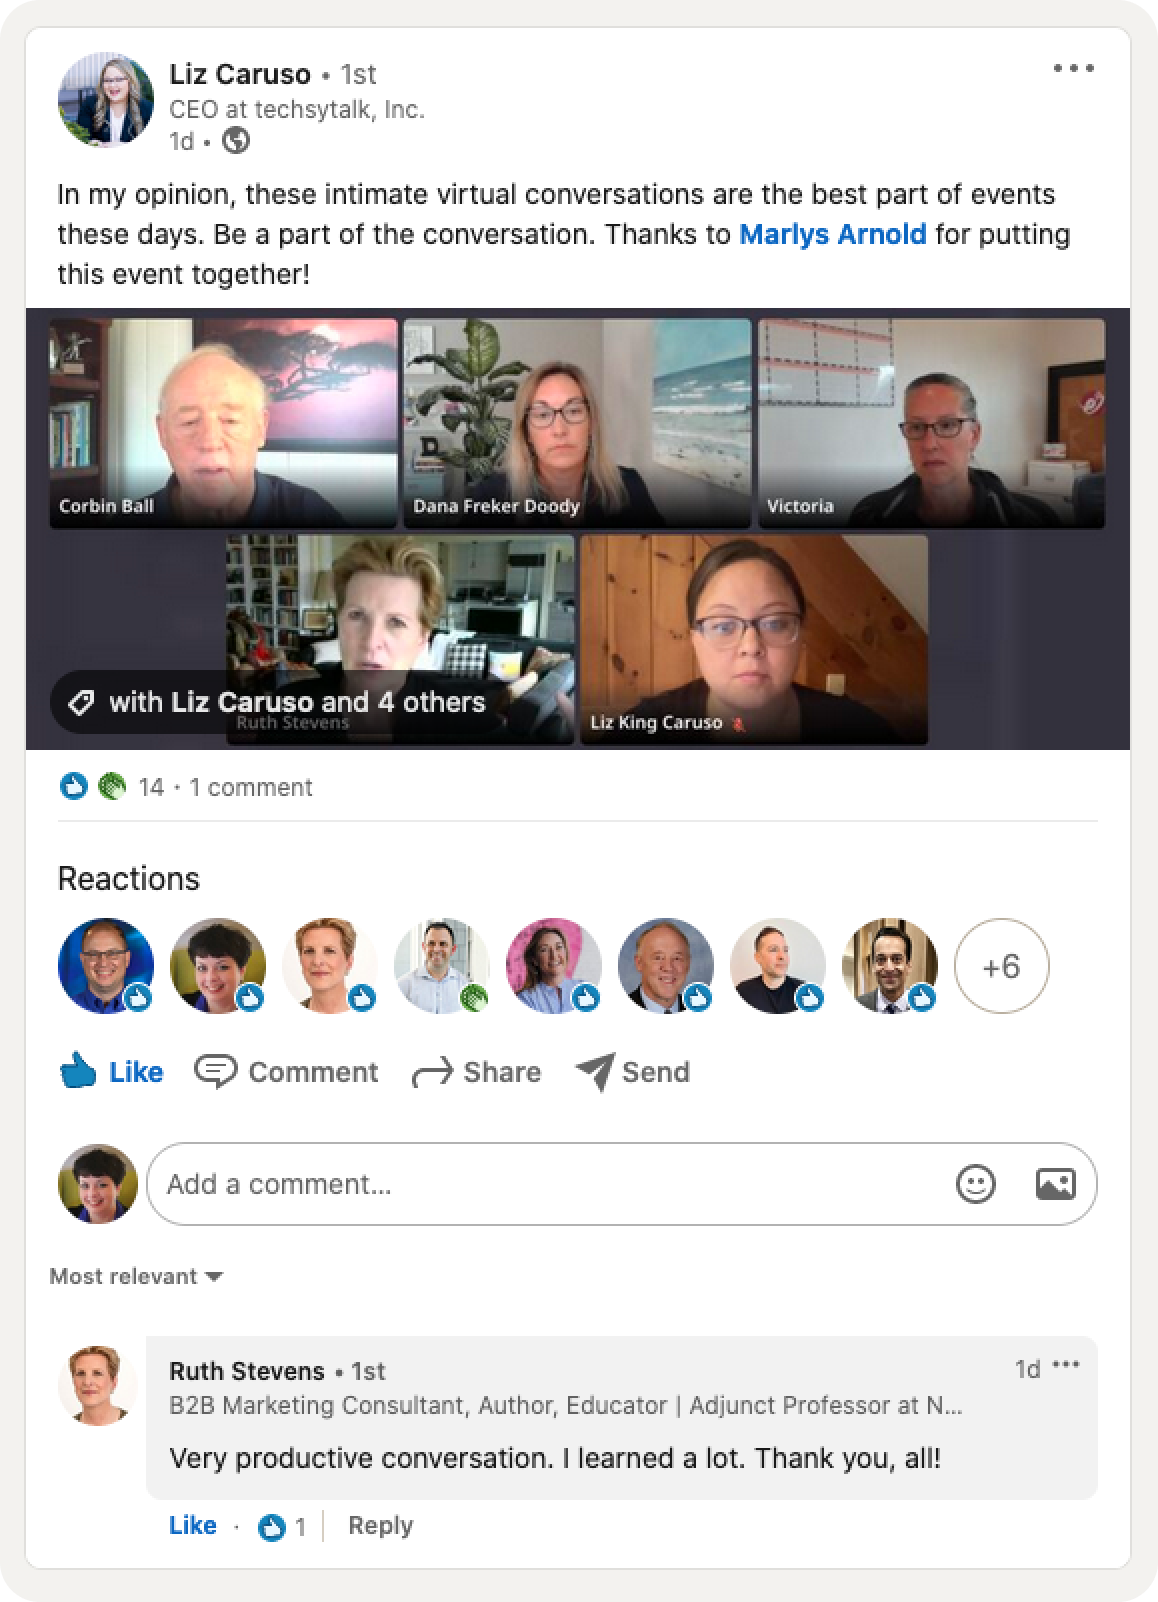Click the add photo icon in comment box
1158x1602 pixels.
point(1055,1184)
